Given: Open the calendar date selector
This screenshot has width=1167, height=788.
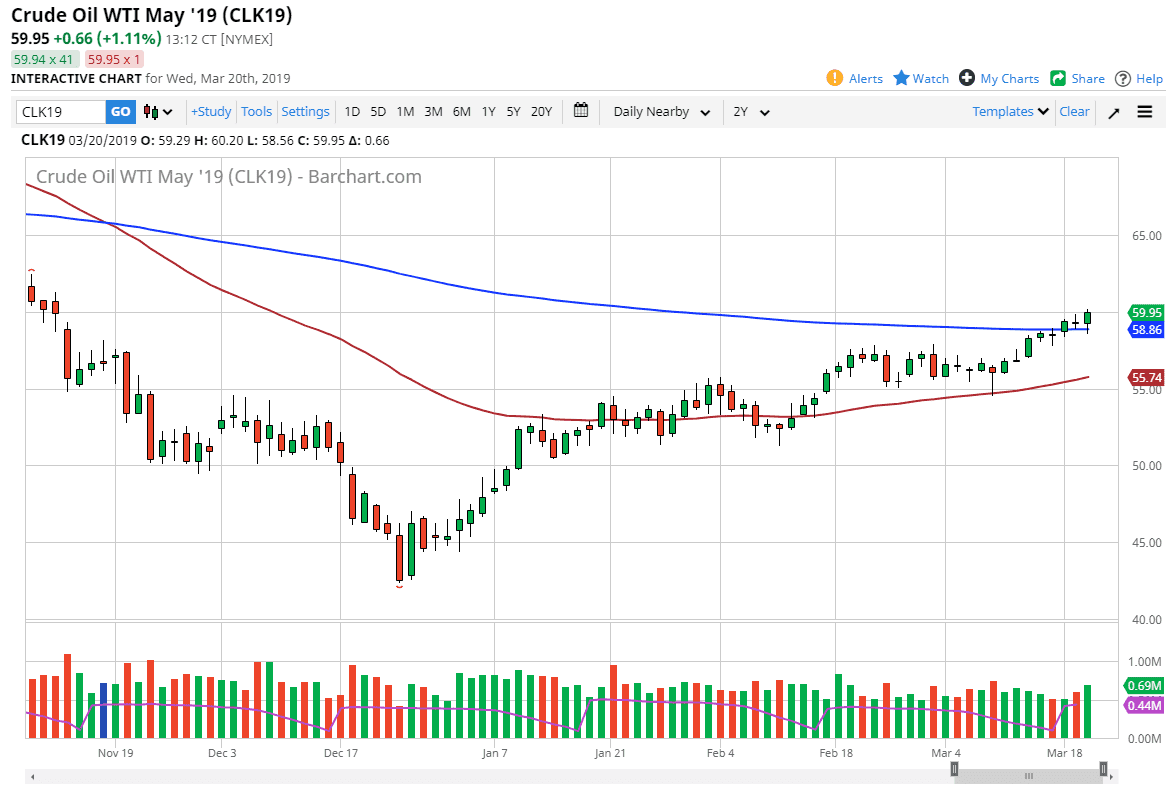Looking at the screenshot, I should [x=580, y=111].
